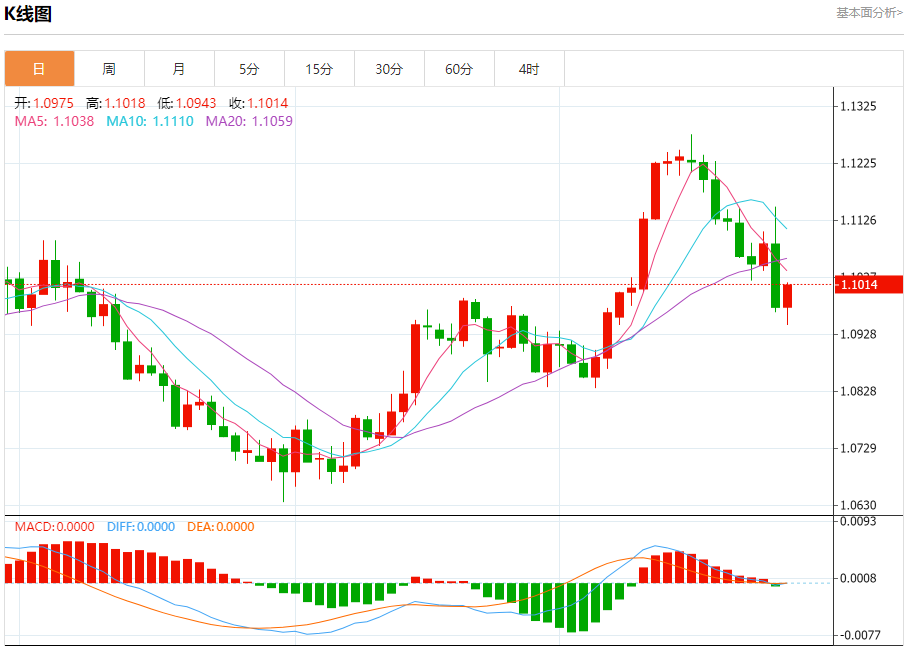Click the 1.1225 price axis label
The image size is (909, 646).
pyautogui.click(x=859, y=164)
